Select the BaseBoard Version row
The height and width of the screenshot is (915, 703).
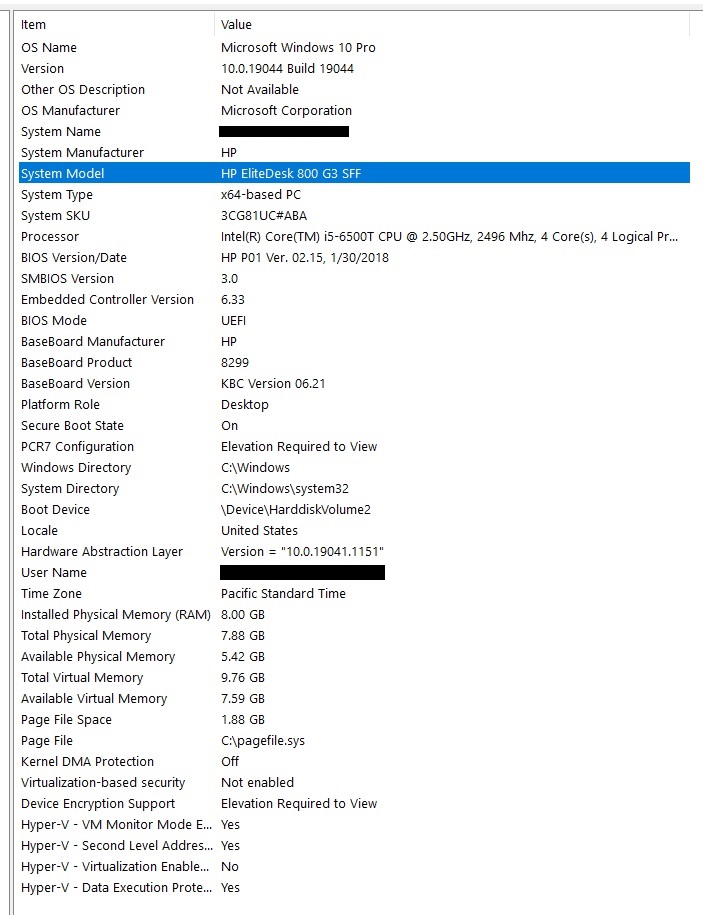coord(354,383)
